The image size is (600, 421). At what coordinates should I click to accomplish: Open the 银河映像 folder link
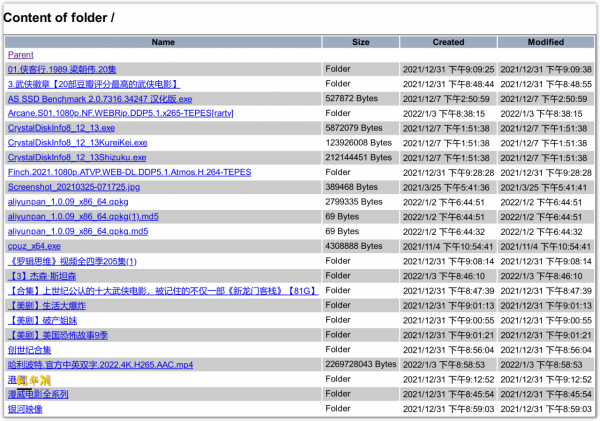[x=25, y=408]
